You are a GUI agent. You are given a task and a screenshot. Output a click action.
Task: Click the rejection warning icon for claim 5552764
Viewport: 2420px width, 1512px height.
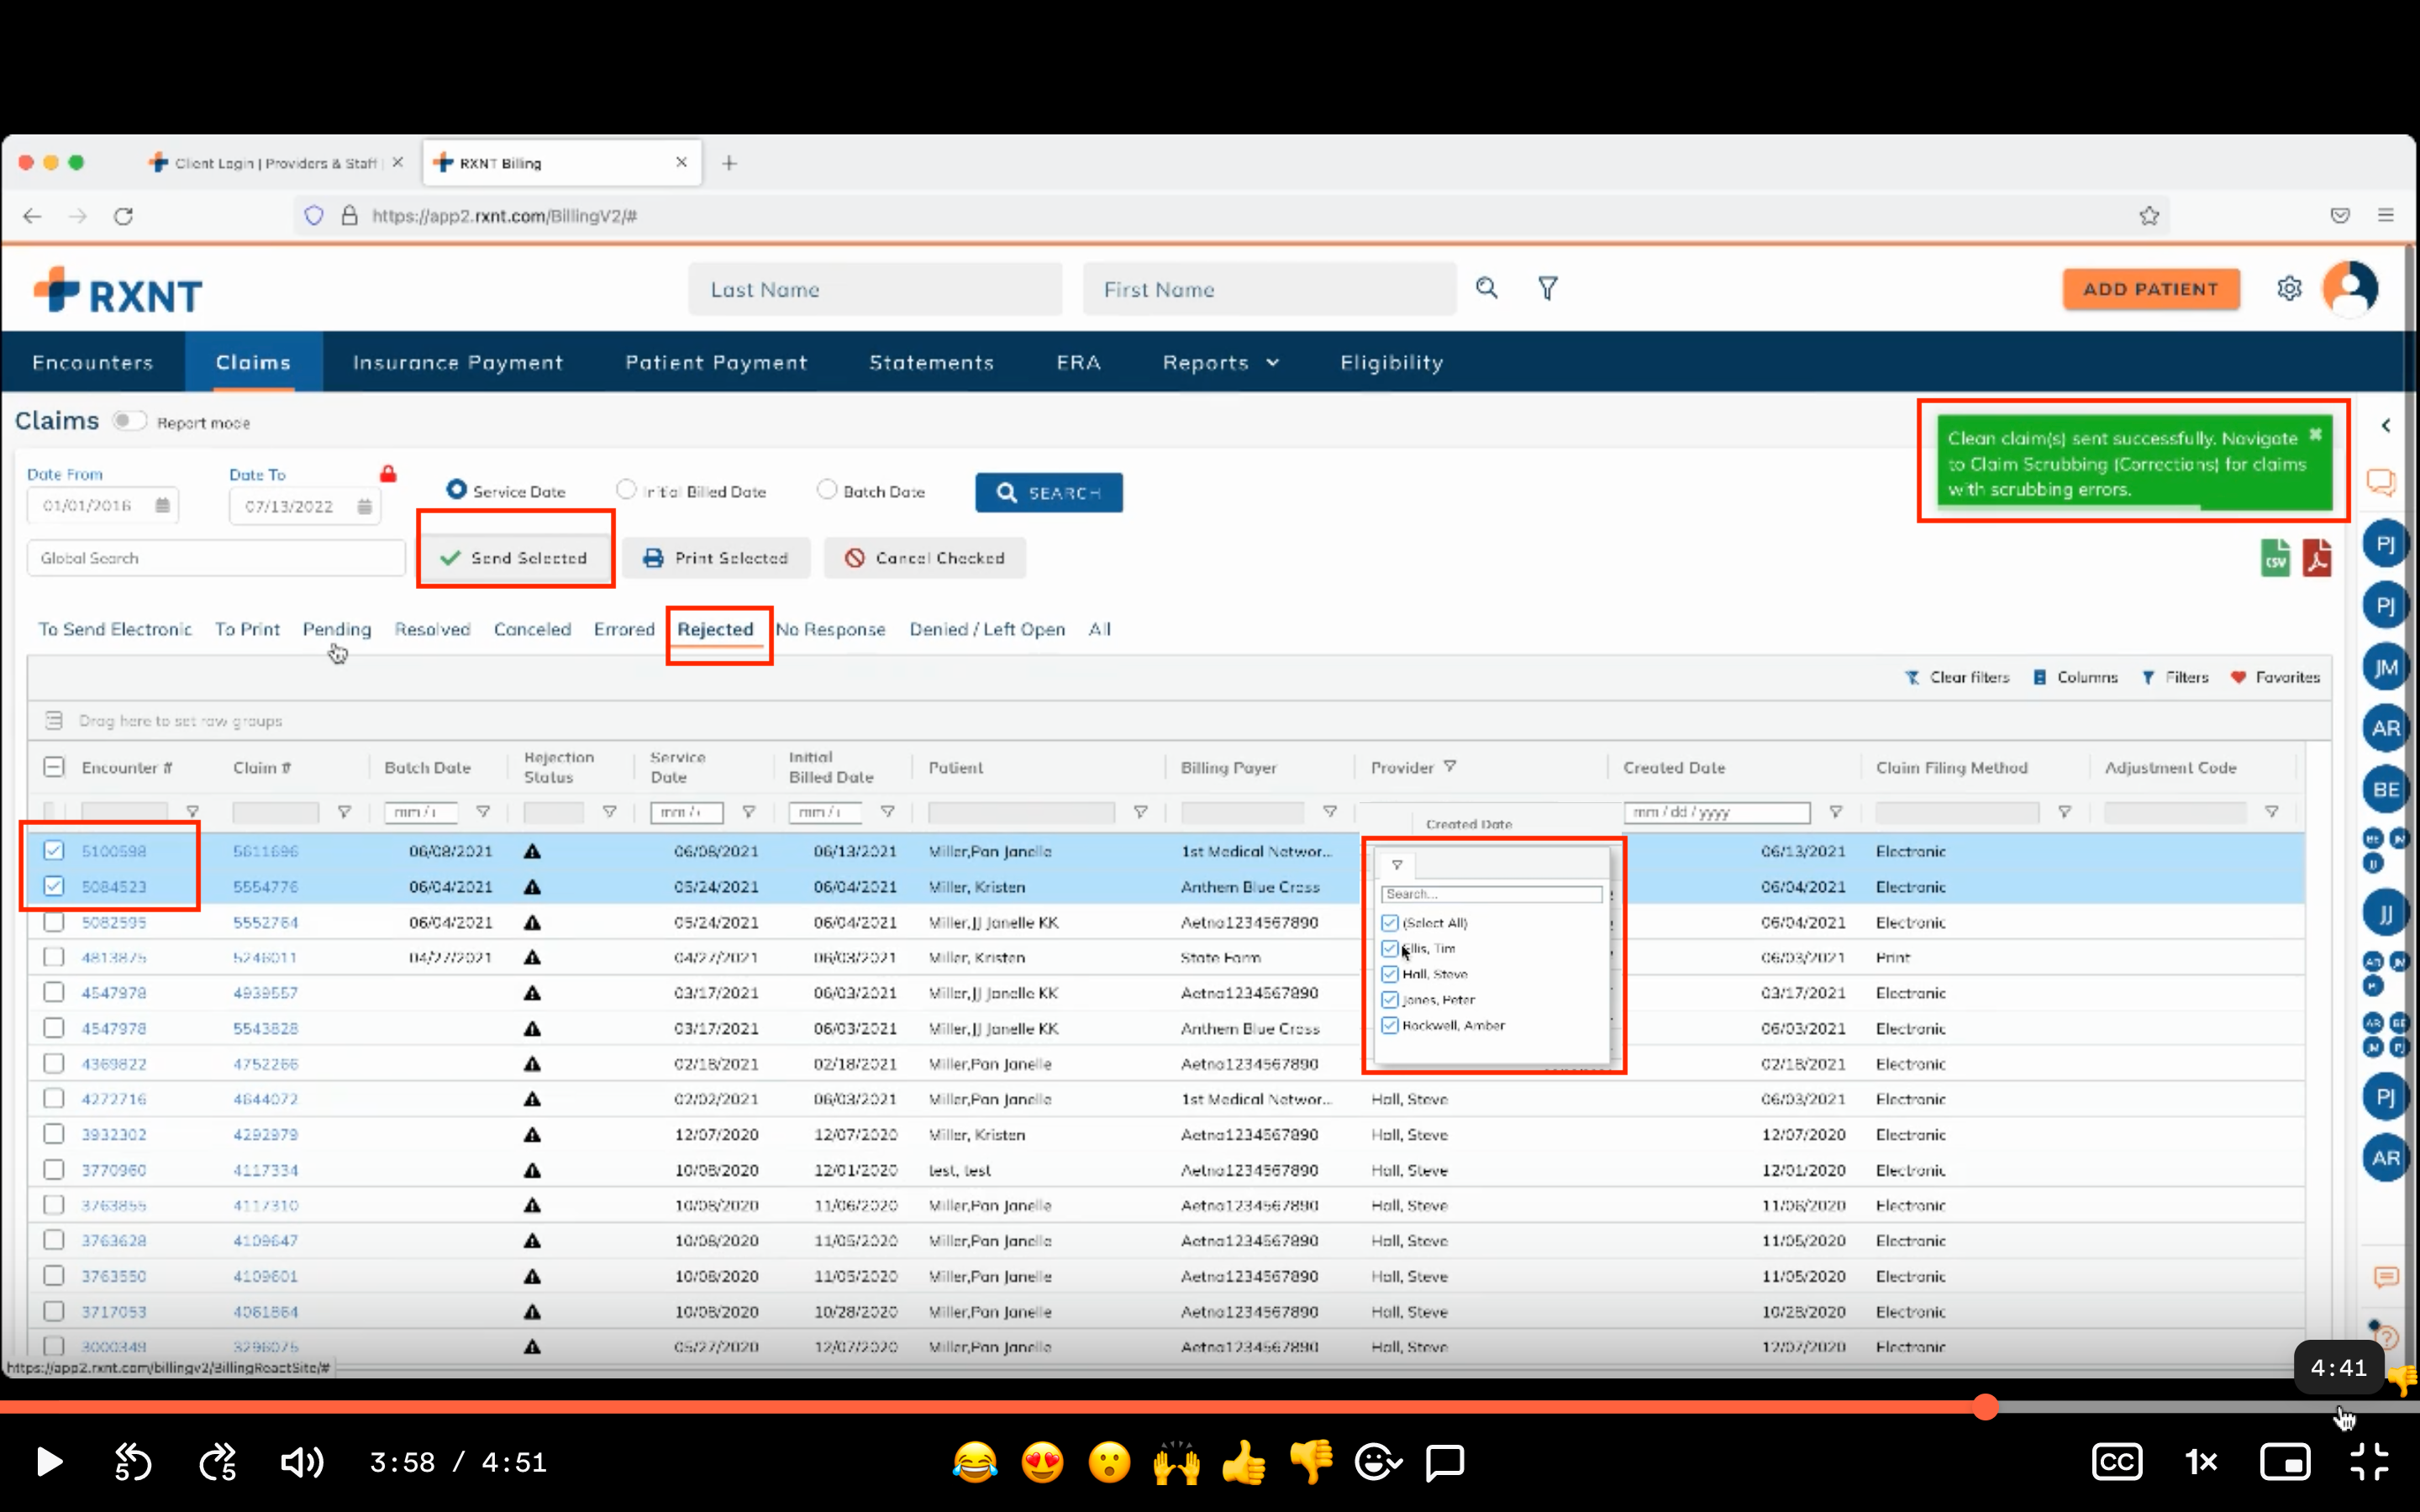532,922
